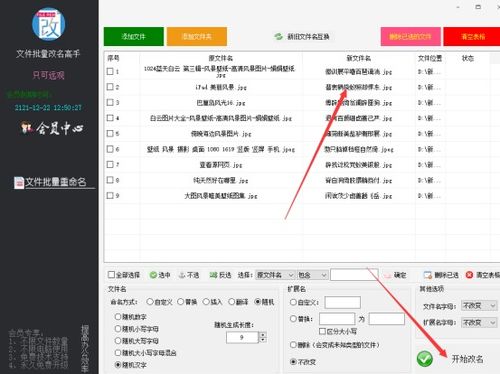Image resolution: width=500 pixels, height=374 pixels.
Task: Click the red 清空表格 icon in the selection bar
Action: pos(469,275)
